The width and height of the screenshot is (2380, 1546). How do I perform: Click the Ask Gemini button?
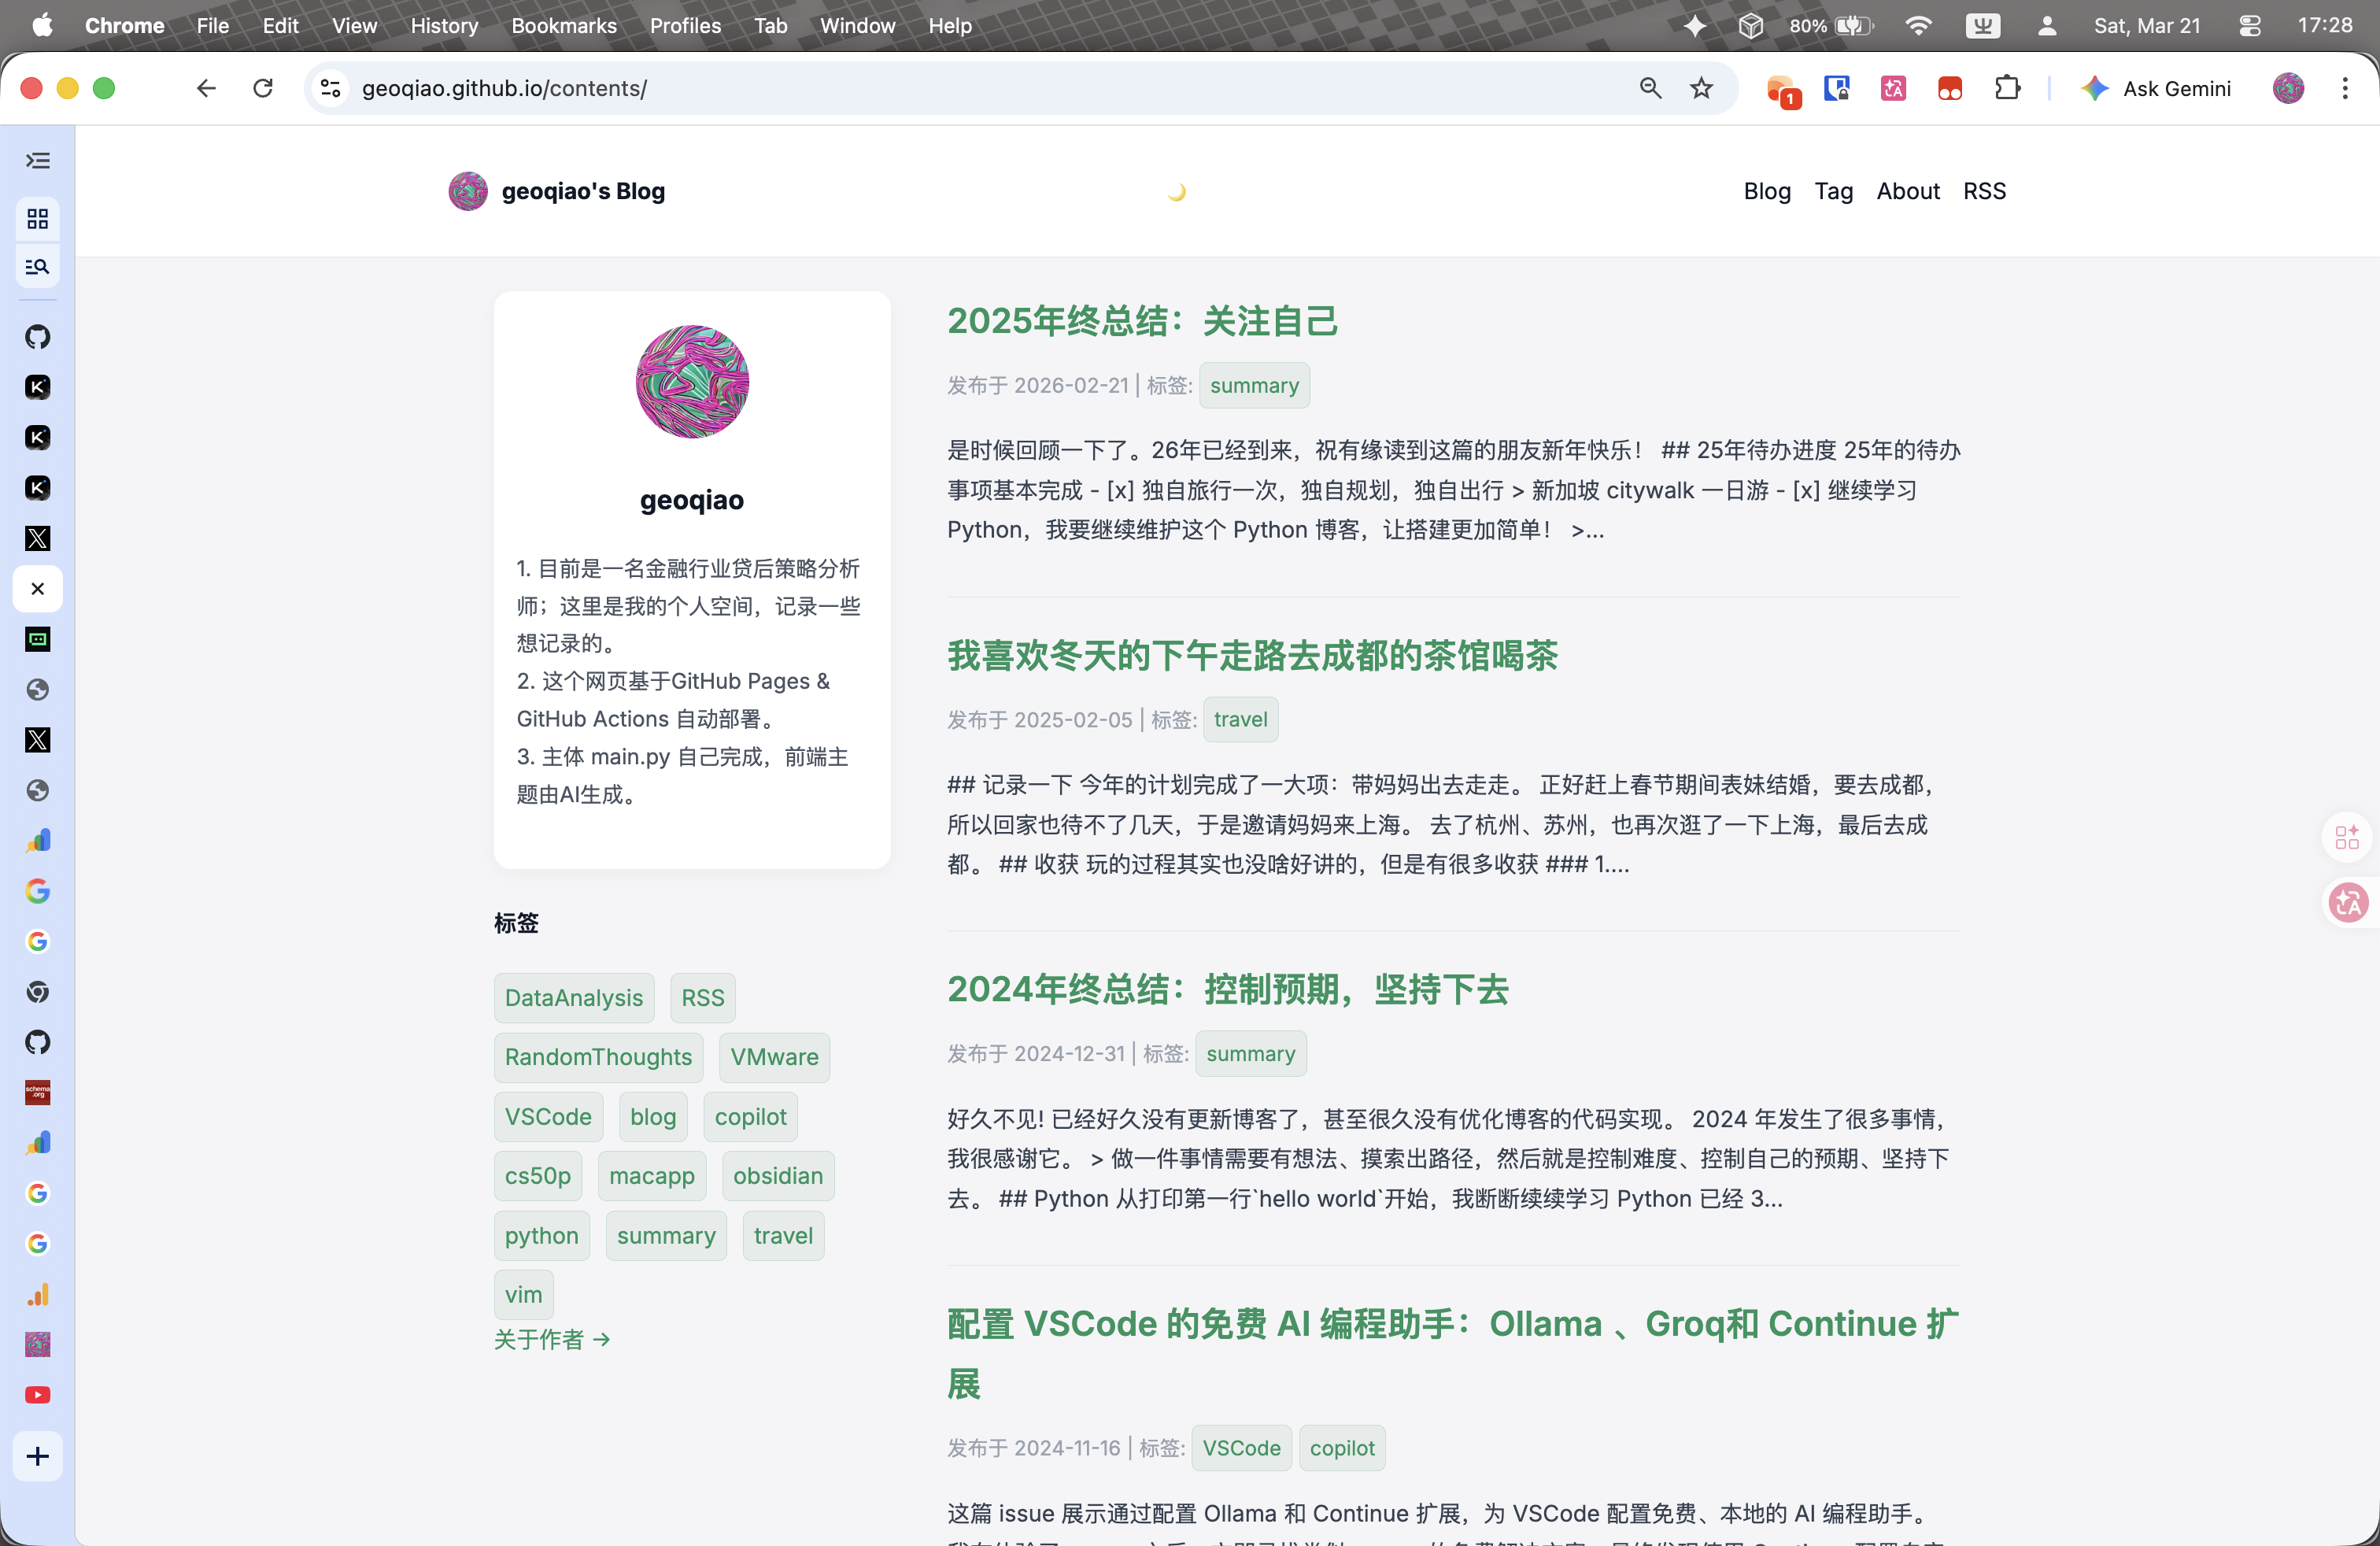coord(2156,88)
